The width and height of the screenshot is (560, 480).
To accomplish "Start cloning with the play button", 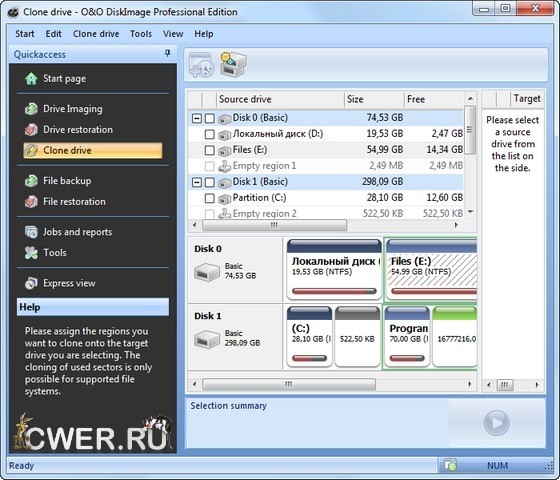I will coord(496,423).
